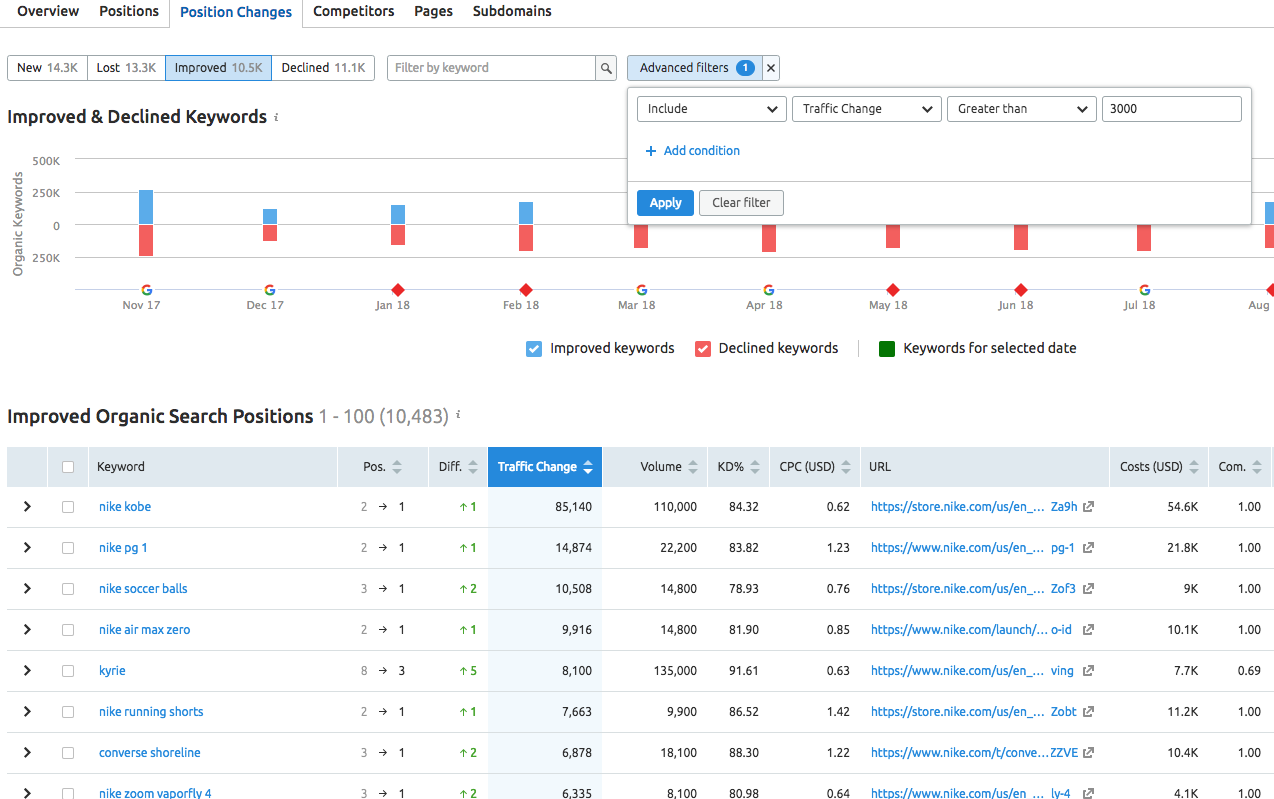Image resolution: width=1274 pixels, height=799 pixels.
Task: Open external link for converse shoreline URL
Action: coord(1089,753)
